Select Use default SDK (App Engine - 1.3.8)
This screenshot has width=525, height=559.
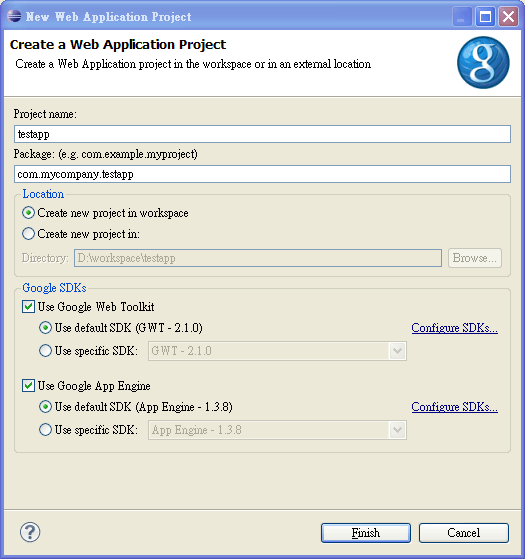click(135, 407)
